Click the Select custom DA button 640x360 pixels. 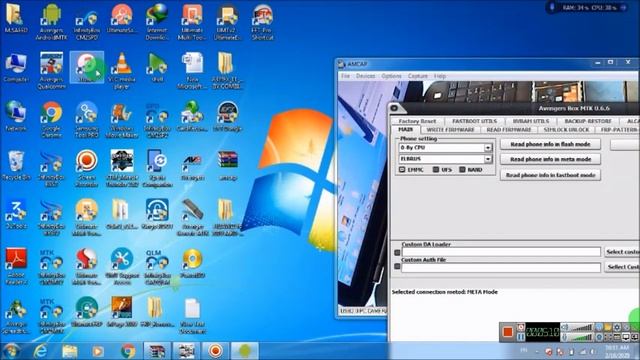(x=622, y=252)
